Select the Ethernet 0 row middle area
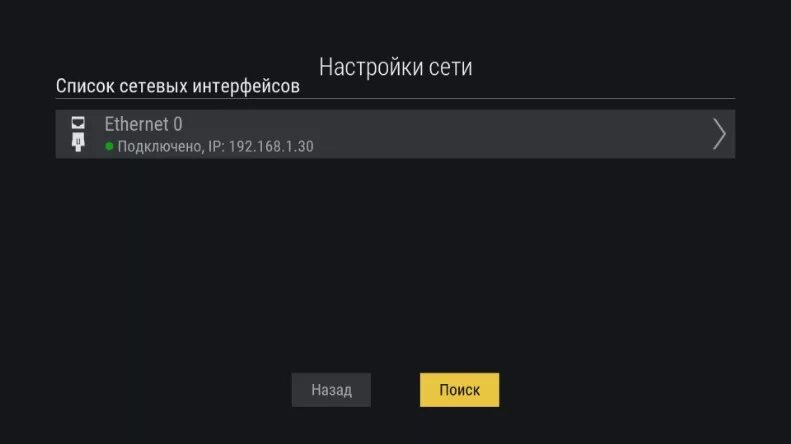The height and width of the screenshot is (444, 791). coord(395,134)
